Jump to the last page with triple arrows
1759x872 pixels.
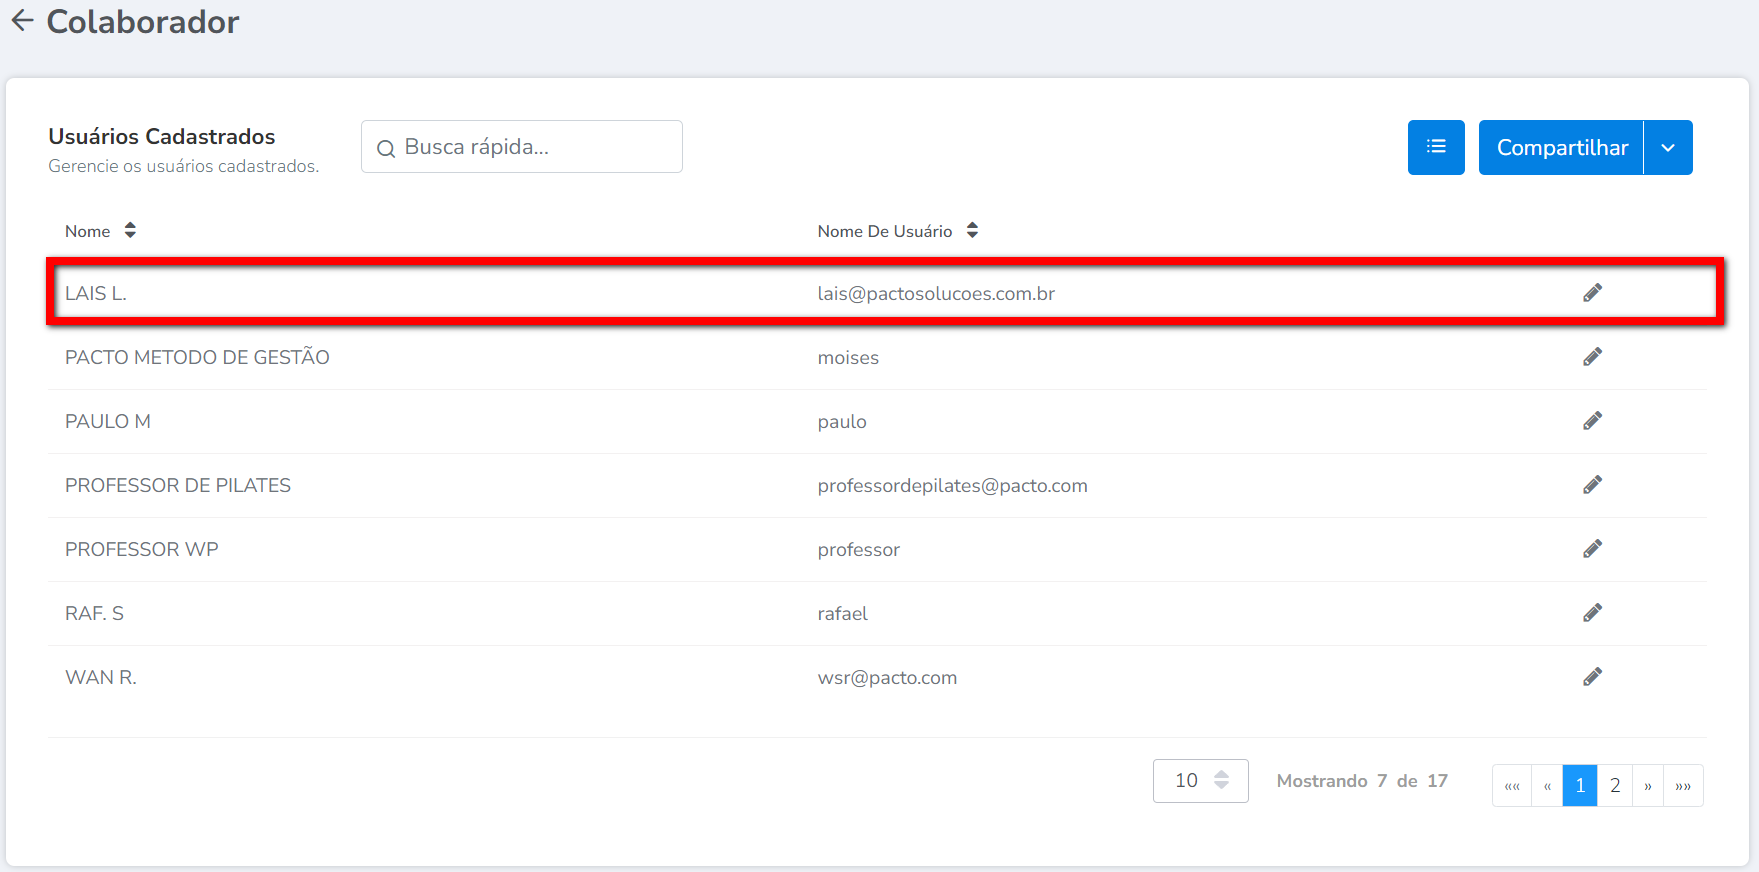pos(1683,786)
